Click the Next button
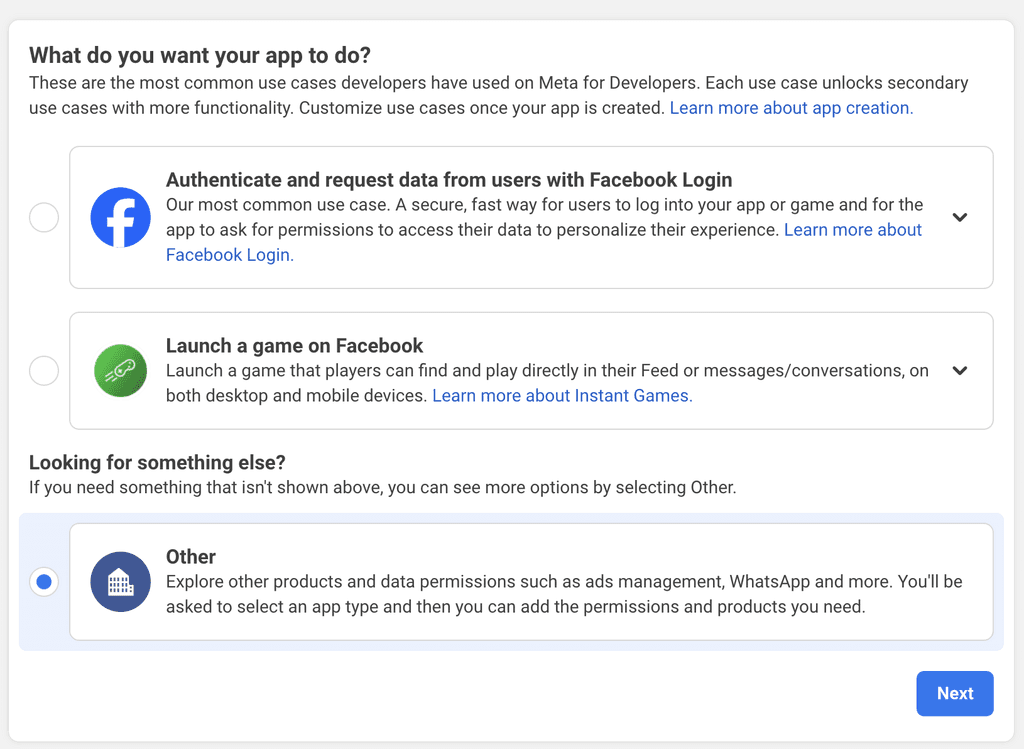 [x=954, y=693]
